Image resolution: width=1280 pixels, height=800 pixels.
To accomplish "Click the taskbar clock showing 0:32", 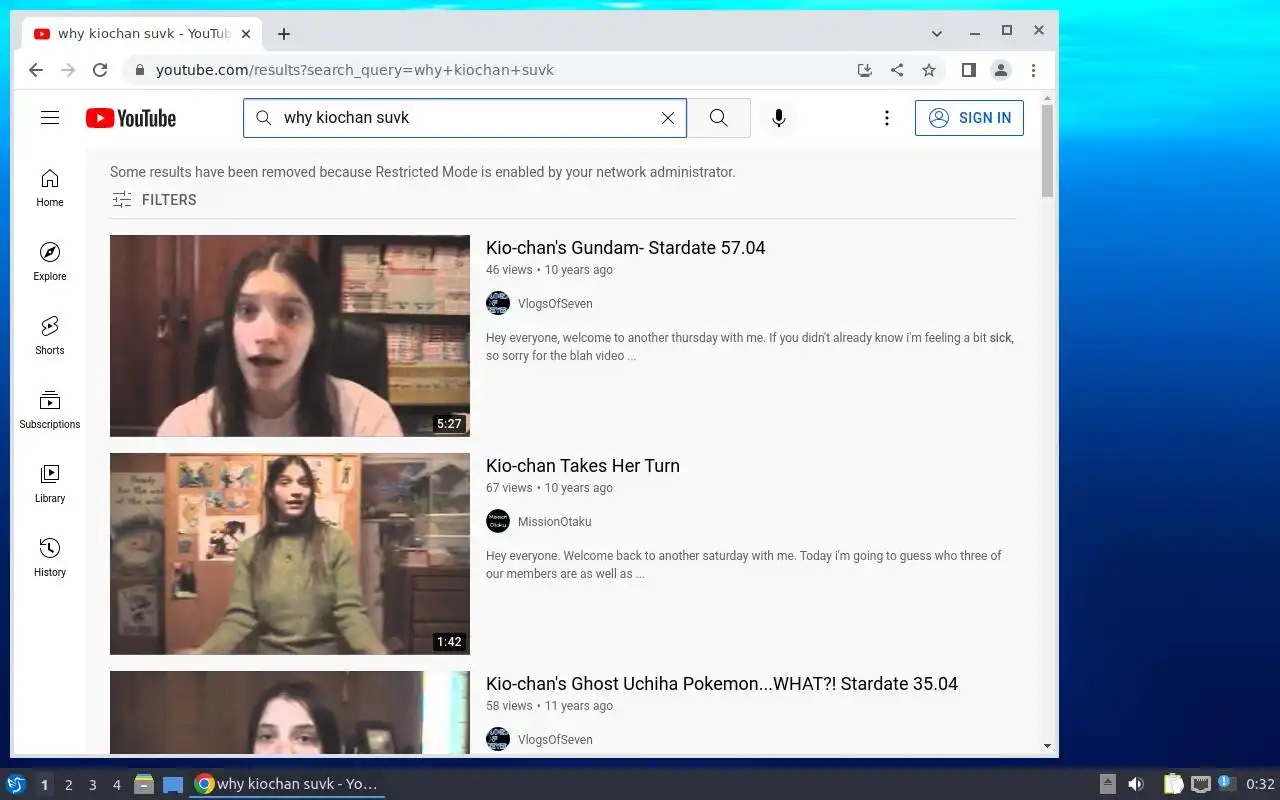I will coord(1260,784).
